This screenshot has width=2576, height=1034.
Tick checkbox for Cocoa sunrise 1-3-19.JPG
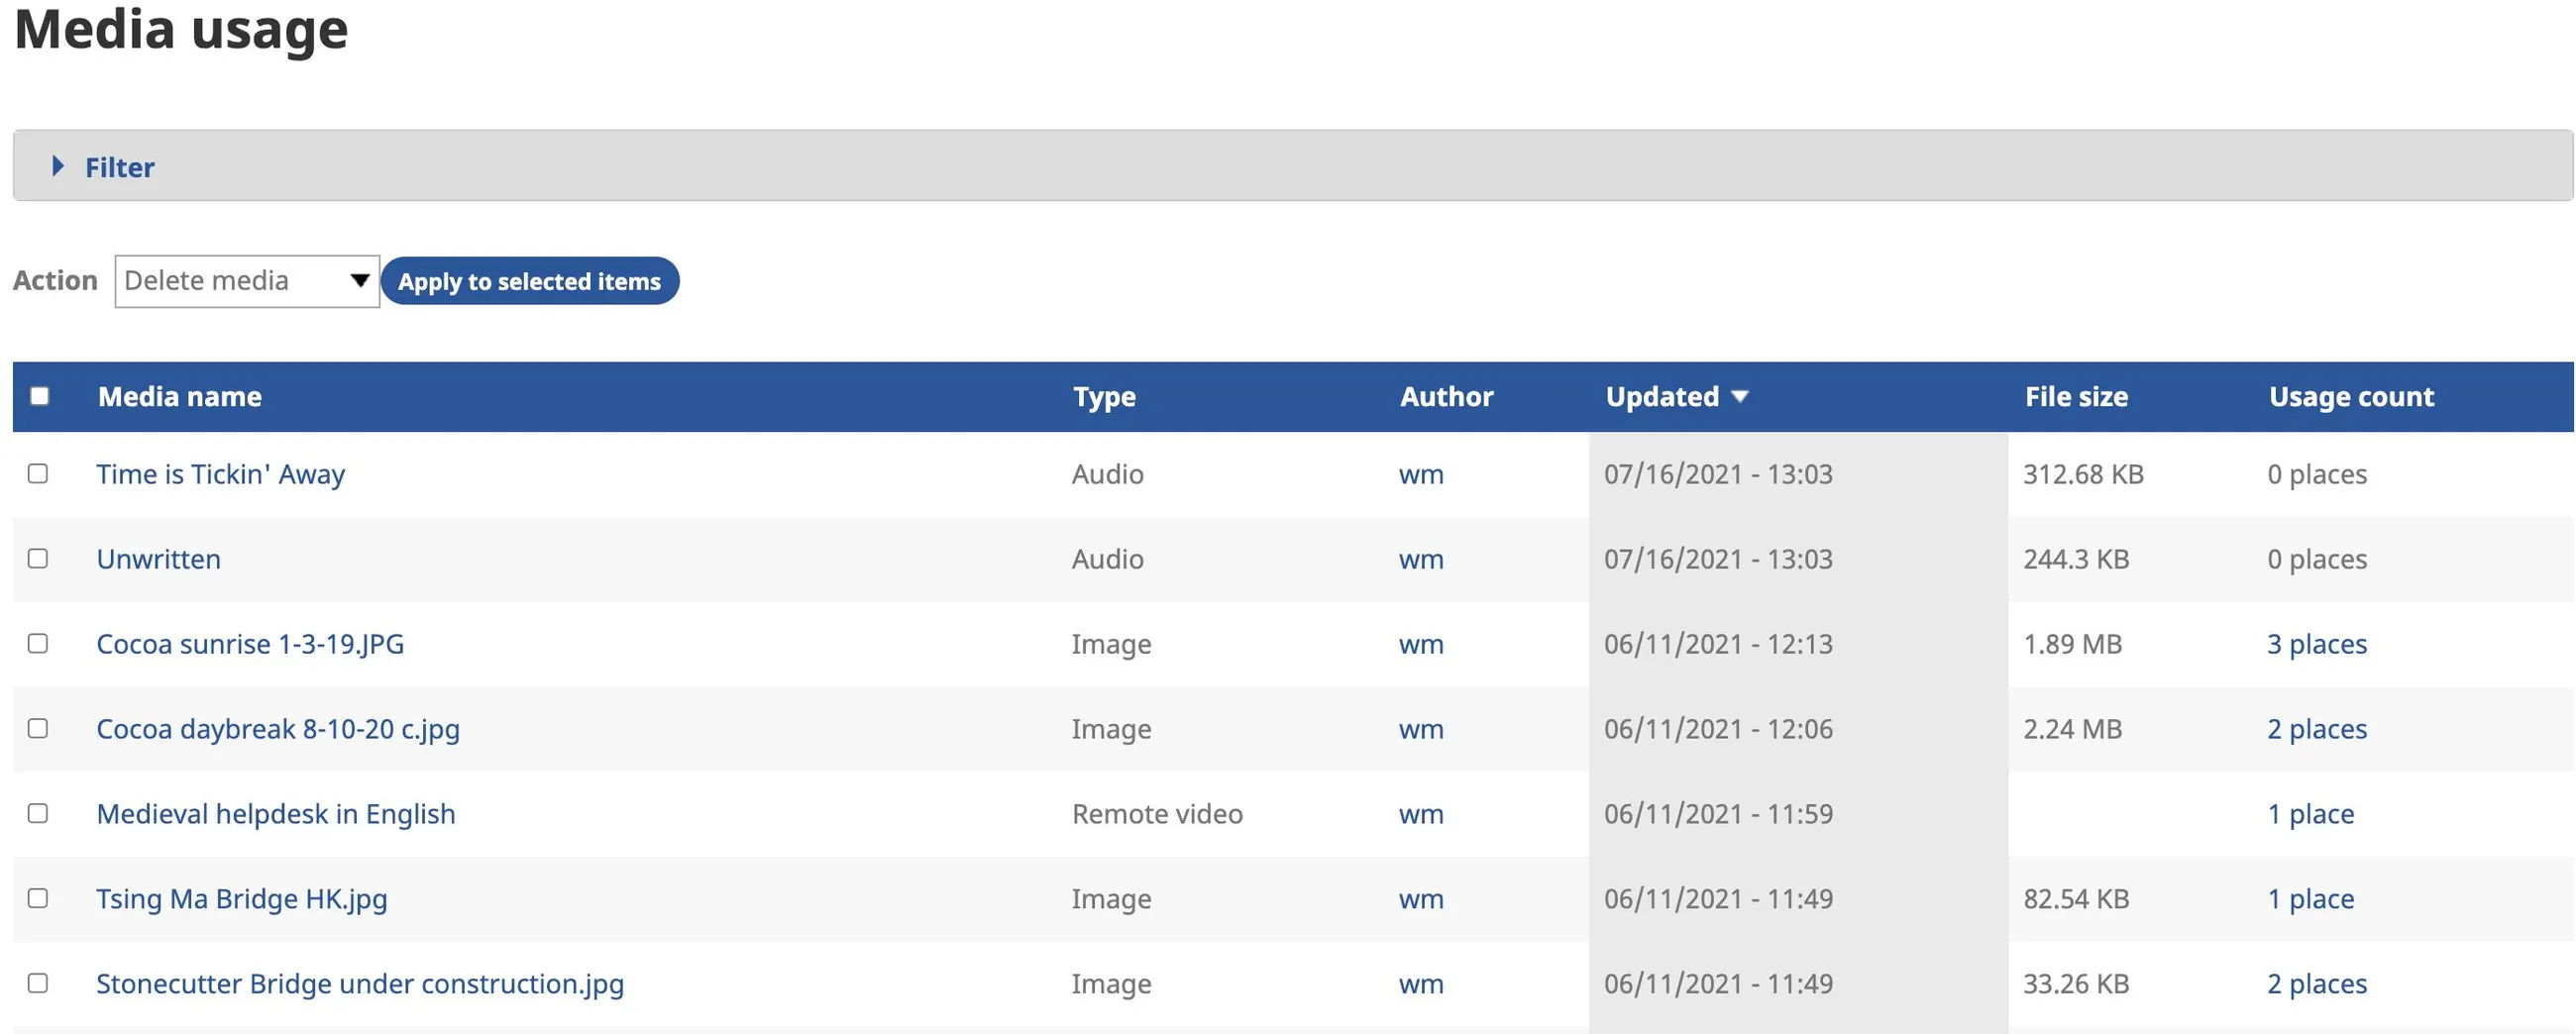(x=38, y=643)
